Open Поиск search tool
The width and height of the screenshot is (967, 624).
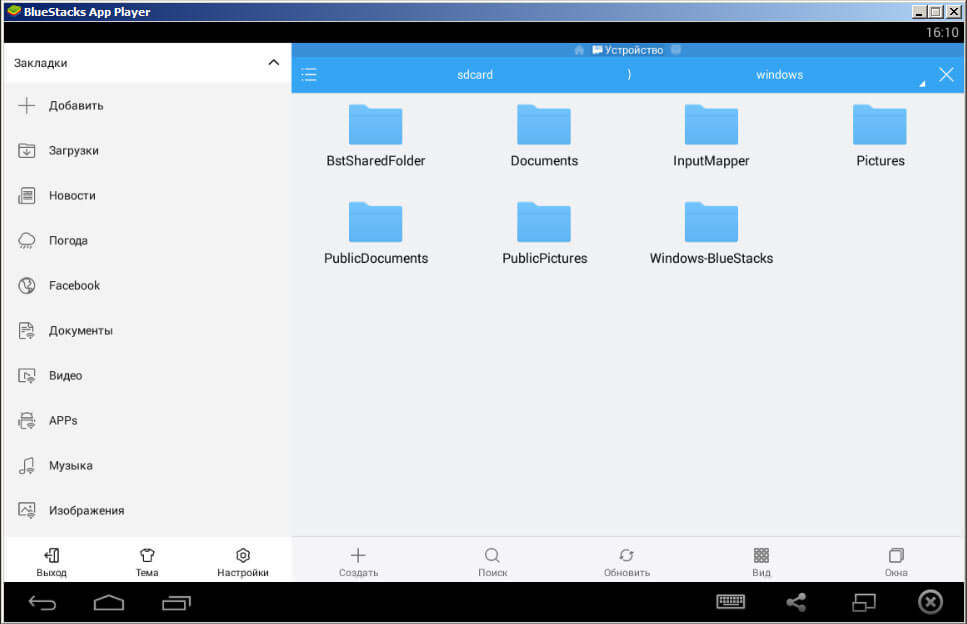pyautogui.click(x=493, y=562)
